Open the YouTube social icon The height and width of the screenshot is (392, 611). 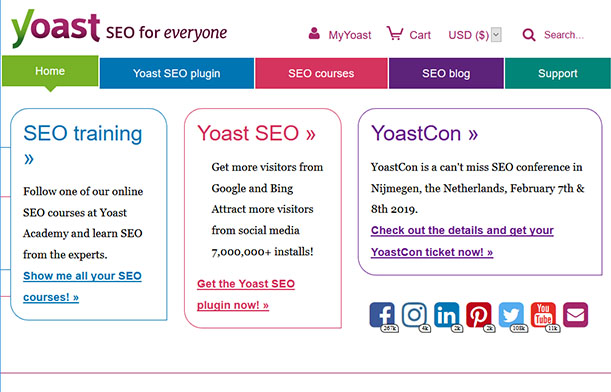coord(543,314)
